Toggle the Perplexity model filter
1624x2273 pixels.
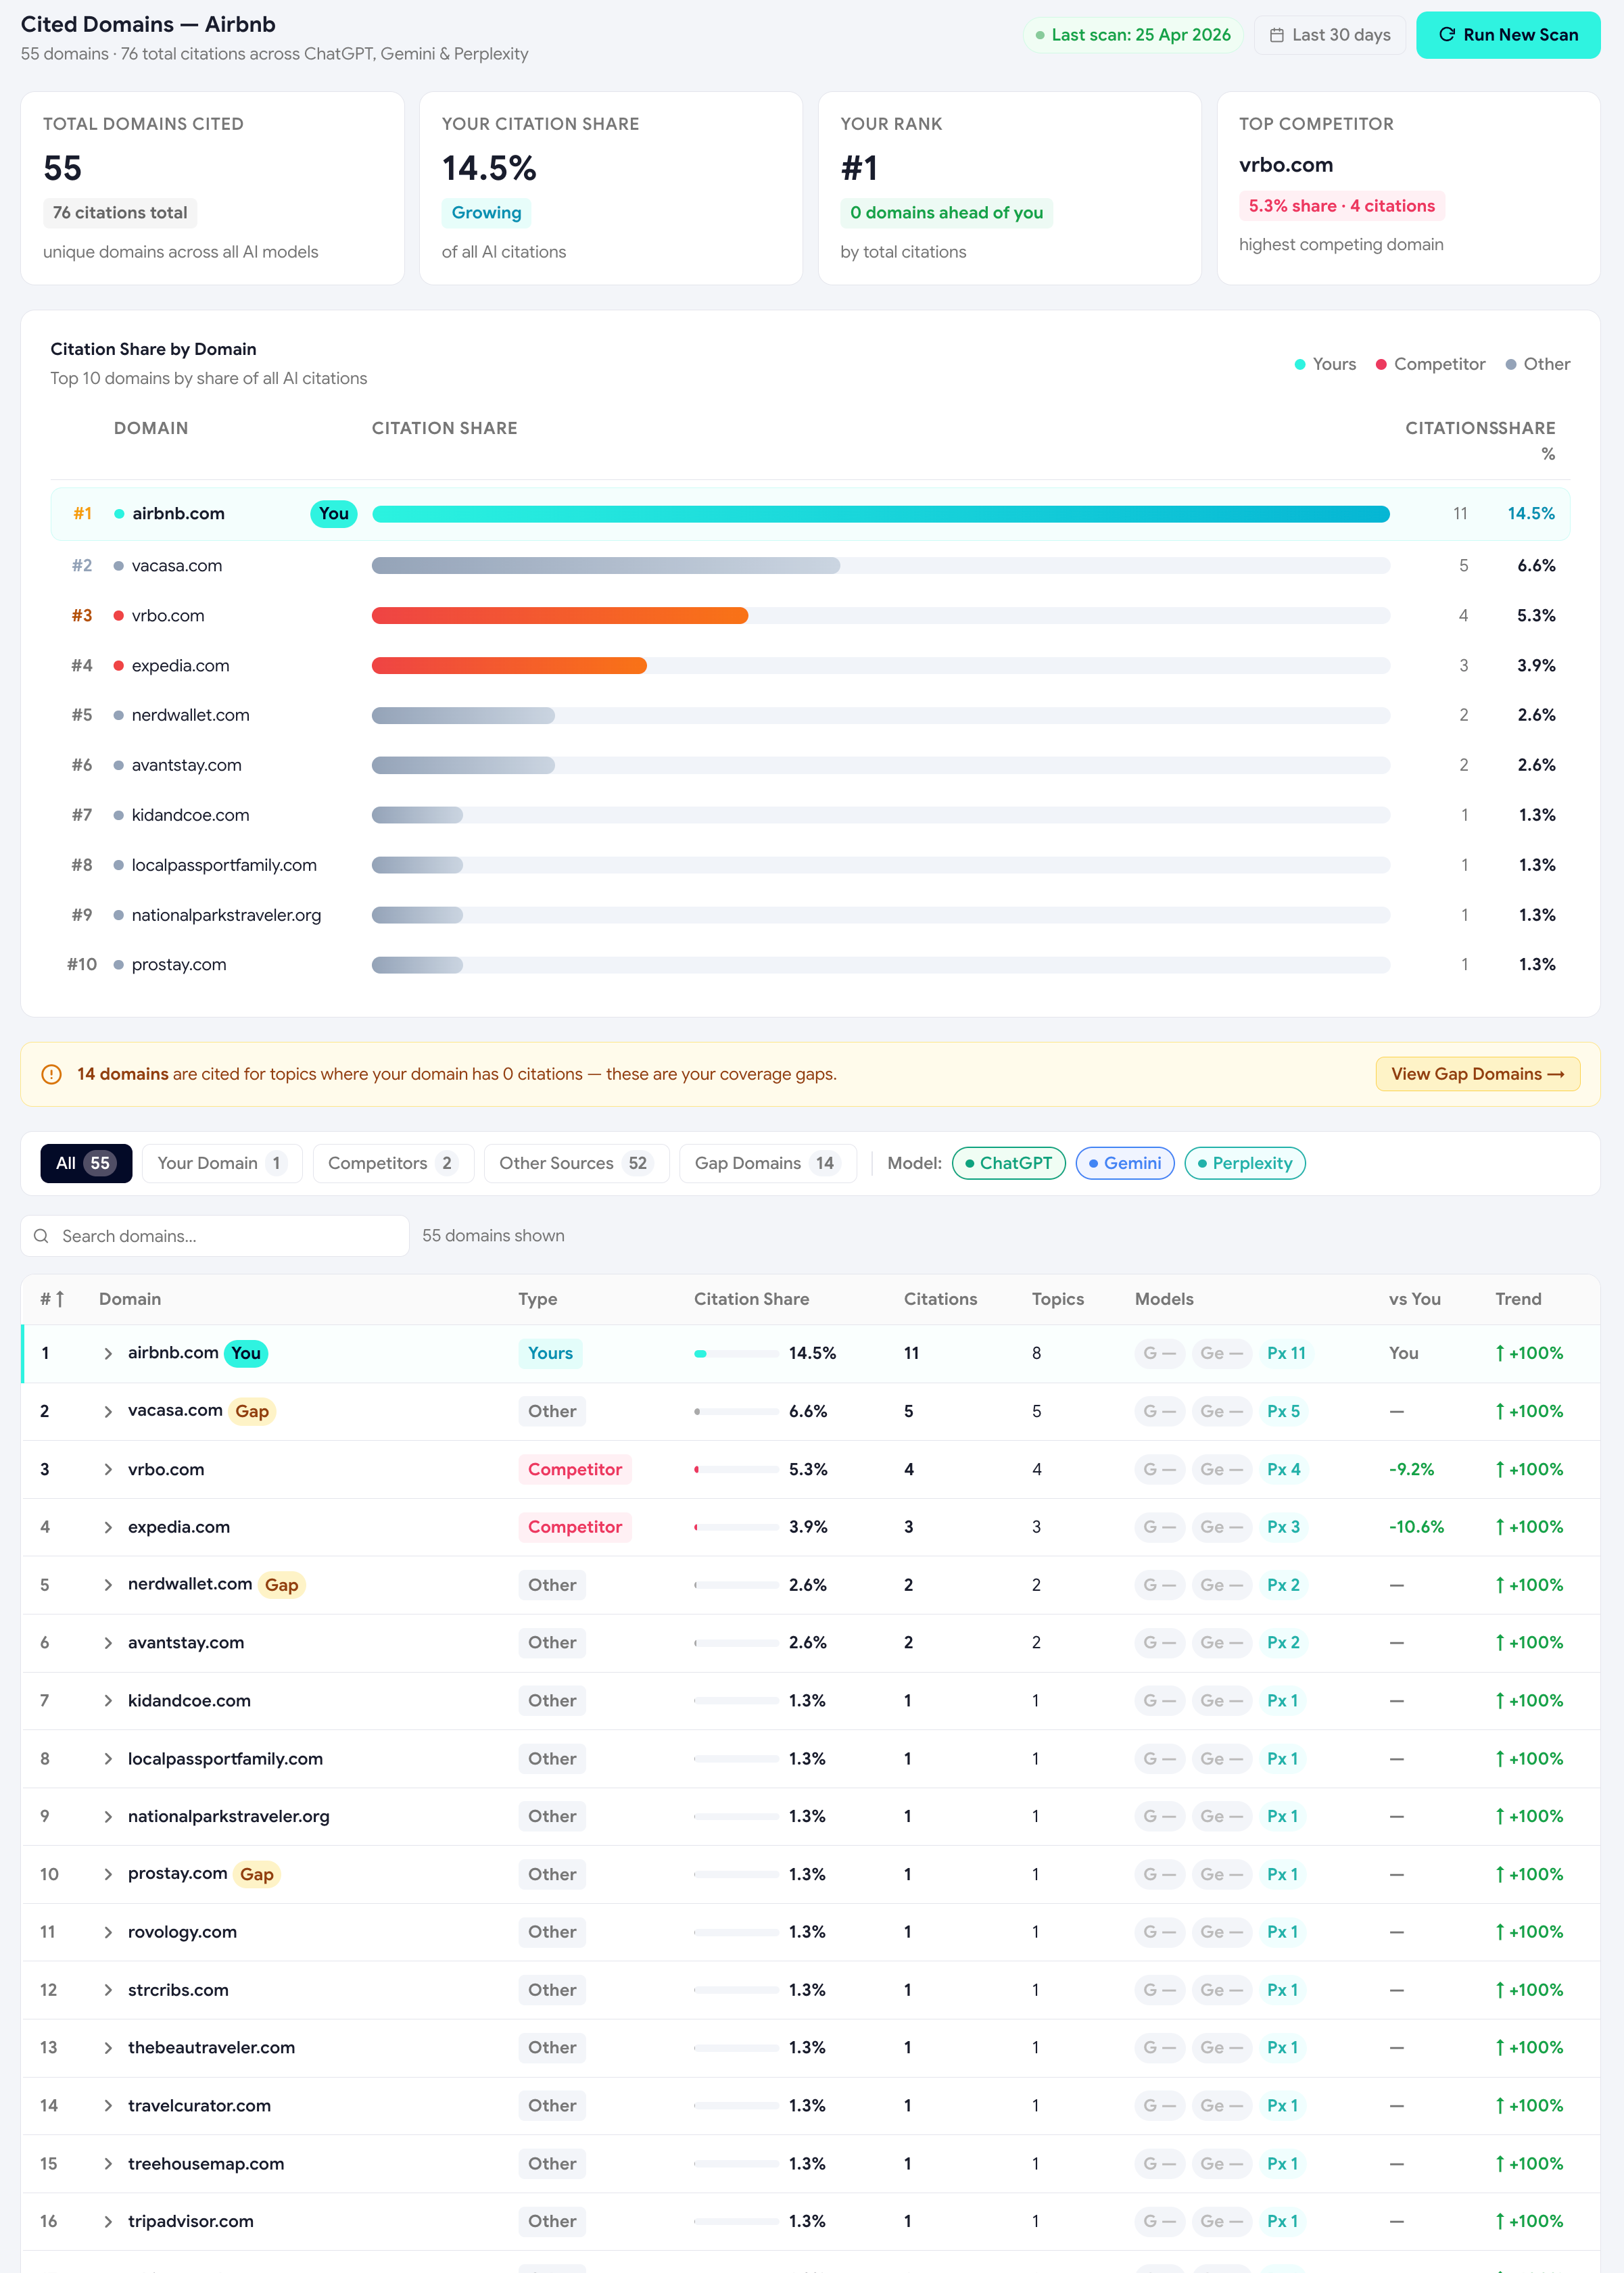(1244, 1163)
